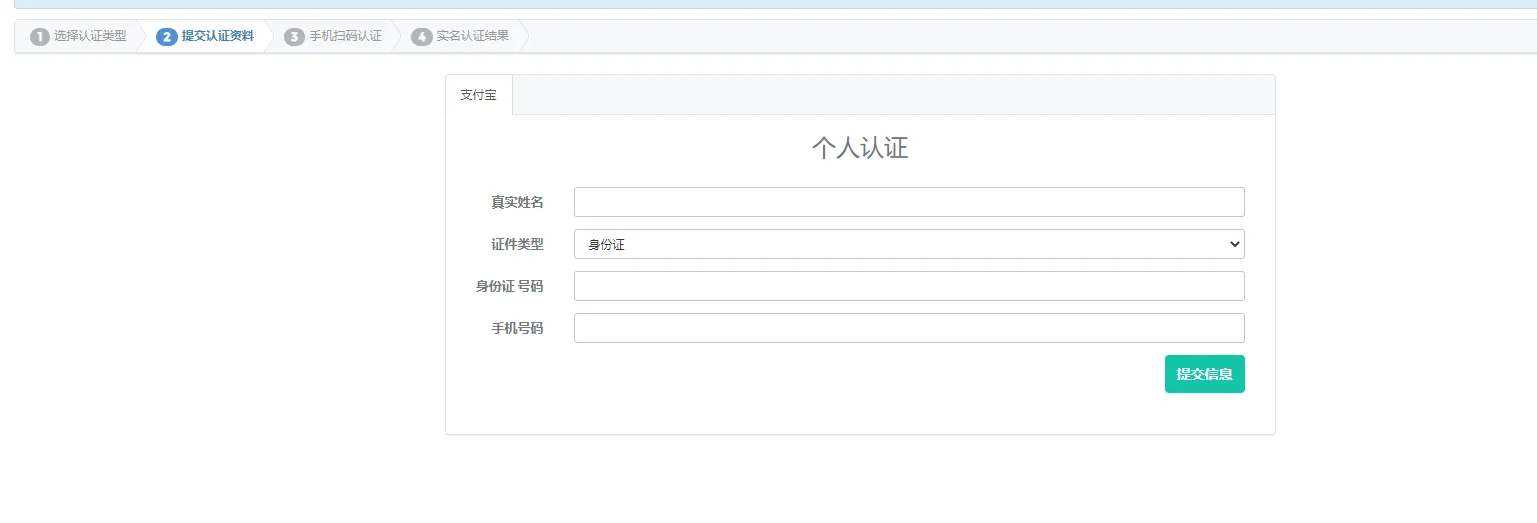Click the step 4 number circle icon
This screenshot has width=1537, height=523.
pyautogui.click(x=422, y=37)
